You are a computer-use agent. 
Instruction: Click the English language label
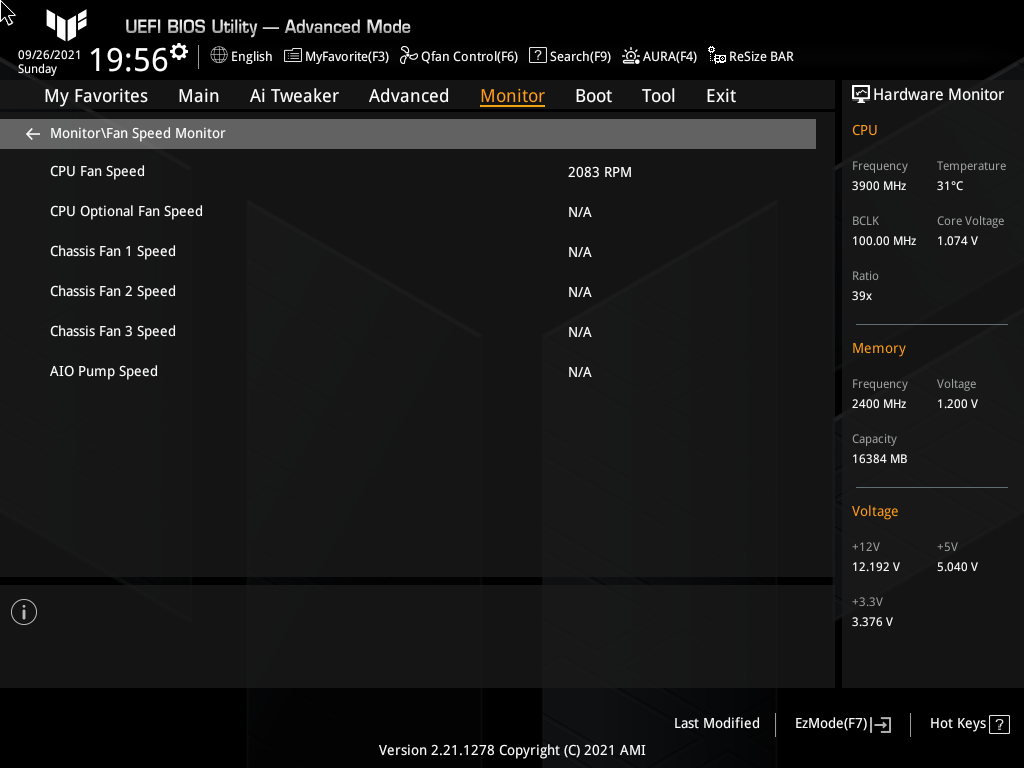[x=249, y=56]
